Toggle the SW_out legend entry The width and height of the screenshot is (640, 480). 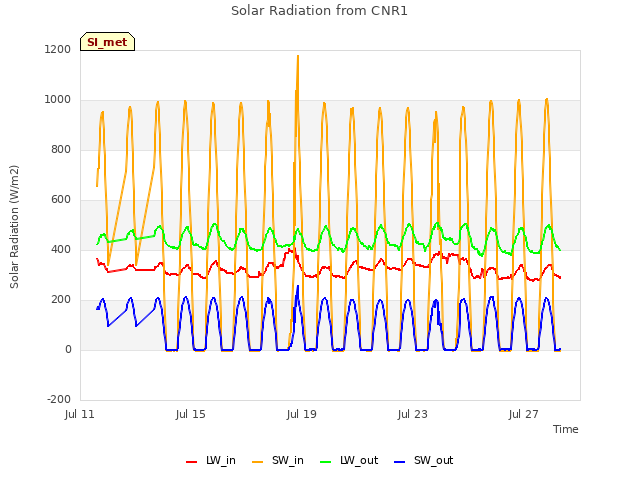tap(424, 460)
